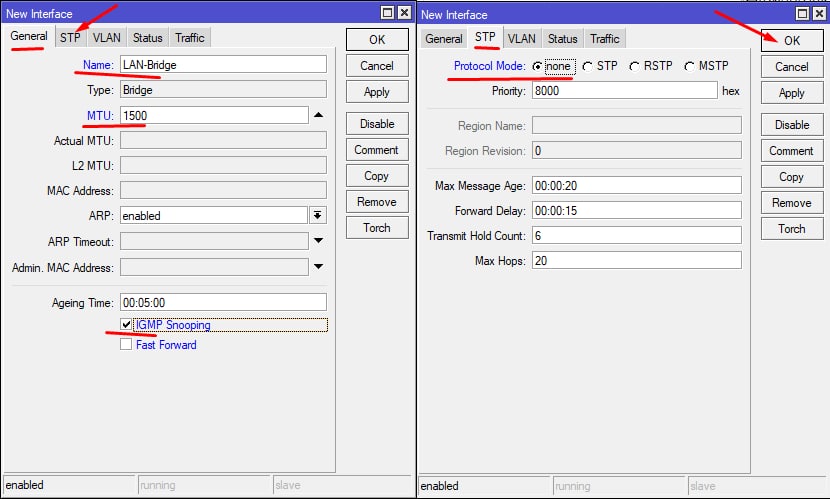Viewport: 830px width, 499px height.
Task: Select STP tab in right window
Action: pos(485,37)
